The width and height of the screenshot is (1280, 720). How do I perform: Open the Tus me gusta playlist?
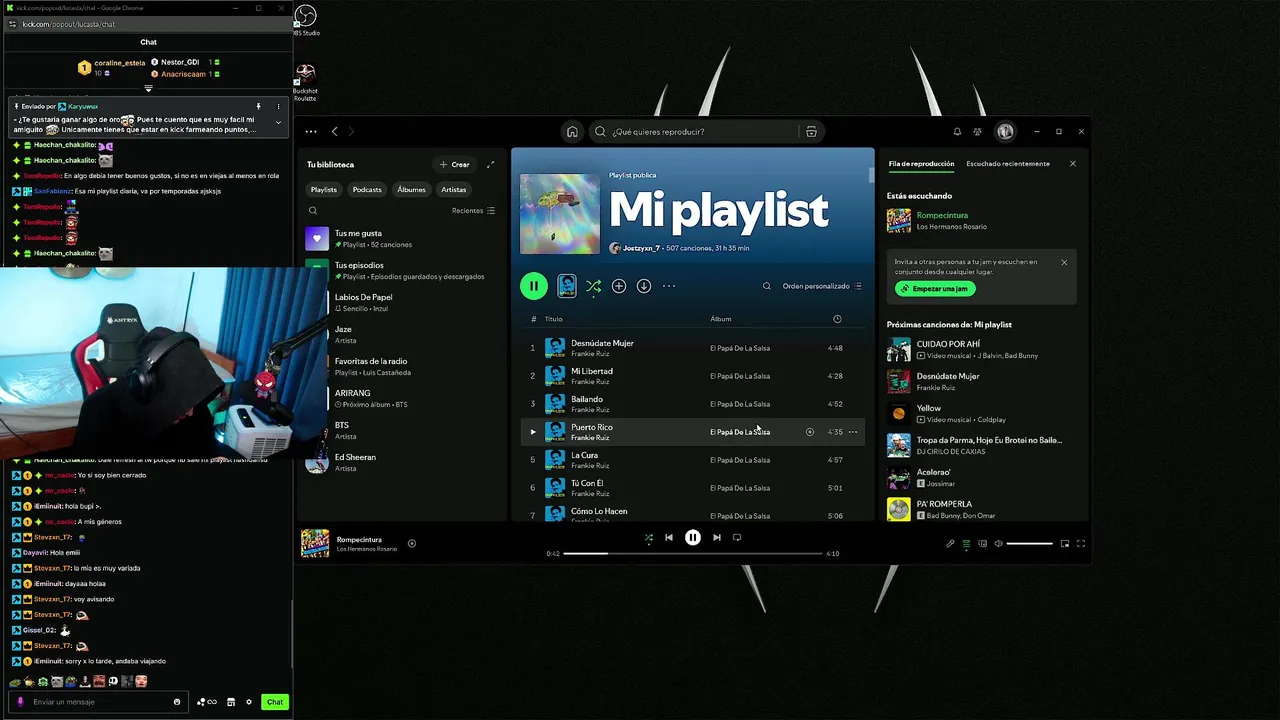(400, 238)
